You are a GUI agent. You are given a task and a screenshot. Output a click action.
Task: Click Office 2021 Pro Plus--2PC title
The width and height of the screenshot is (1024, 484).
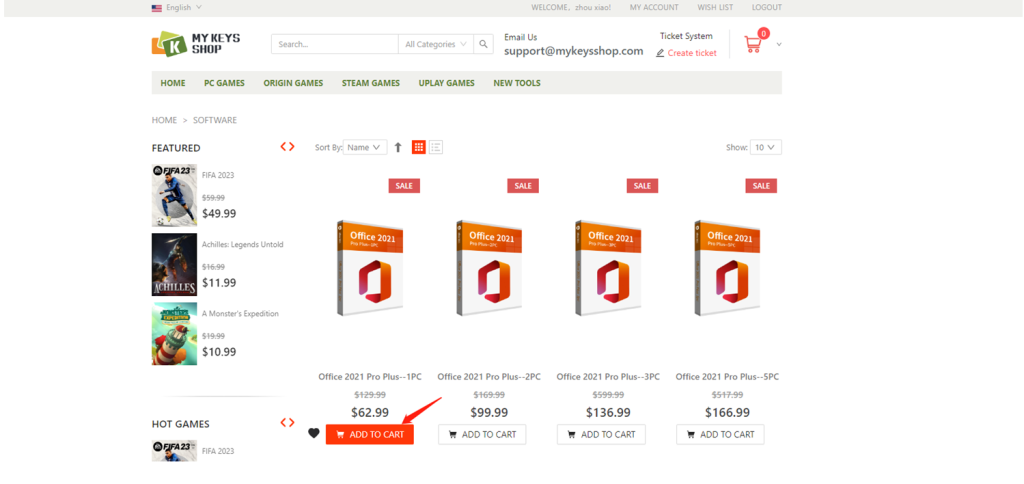coord(488,377)
